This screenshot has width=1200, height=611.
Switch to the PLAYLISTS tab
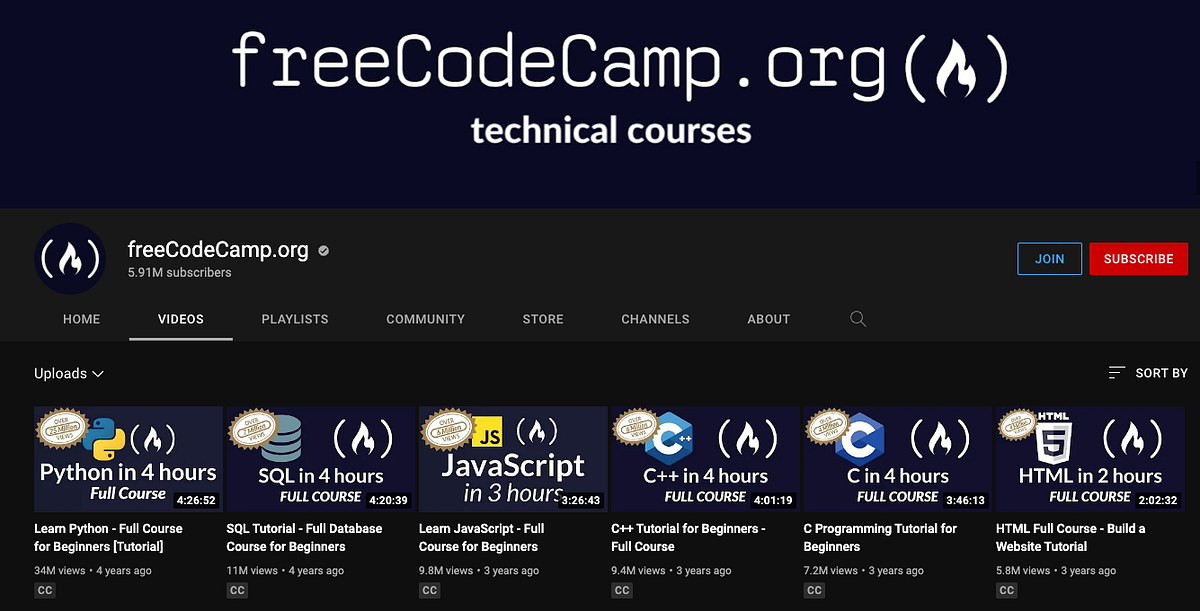(x=295, y=318)
